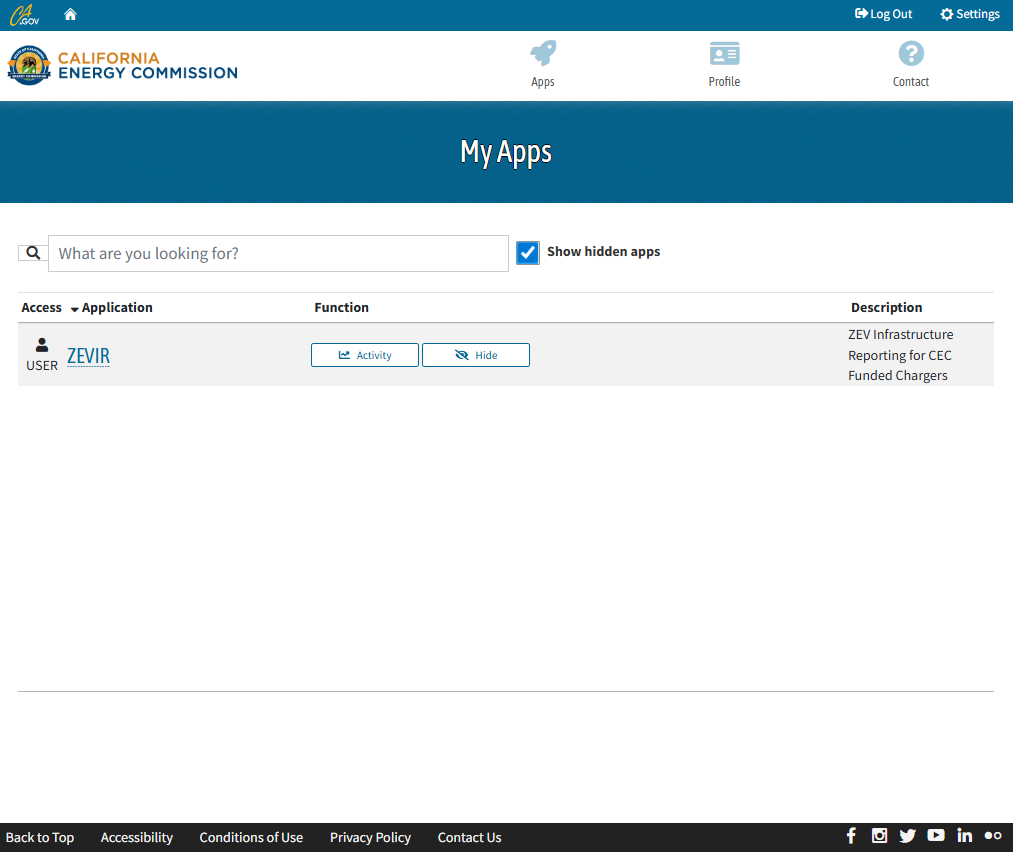The width and height of the screenshot is (1013, 852).
Task: Open the Privacy Policy footer item
Action: [x=370, y=837]
